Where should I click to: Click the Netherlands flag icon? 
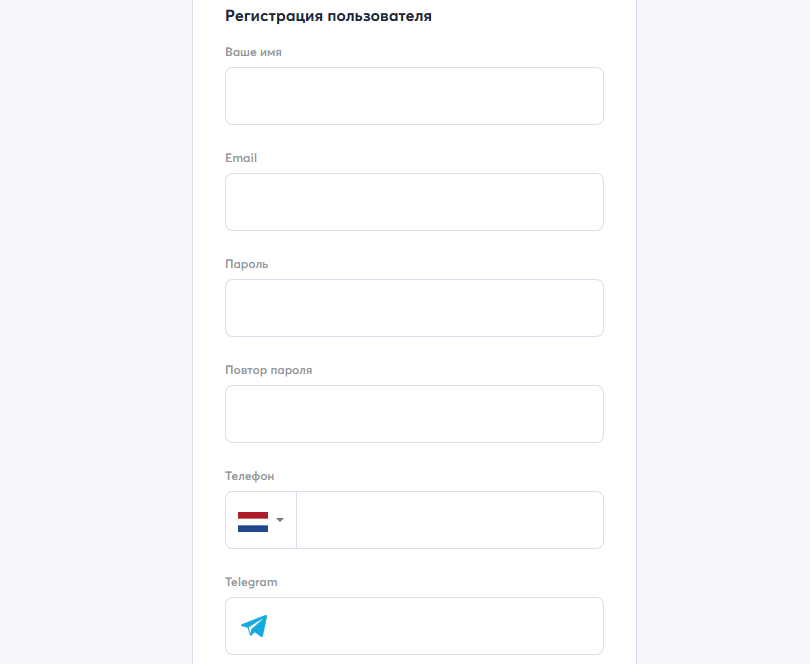pos(252,521)
